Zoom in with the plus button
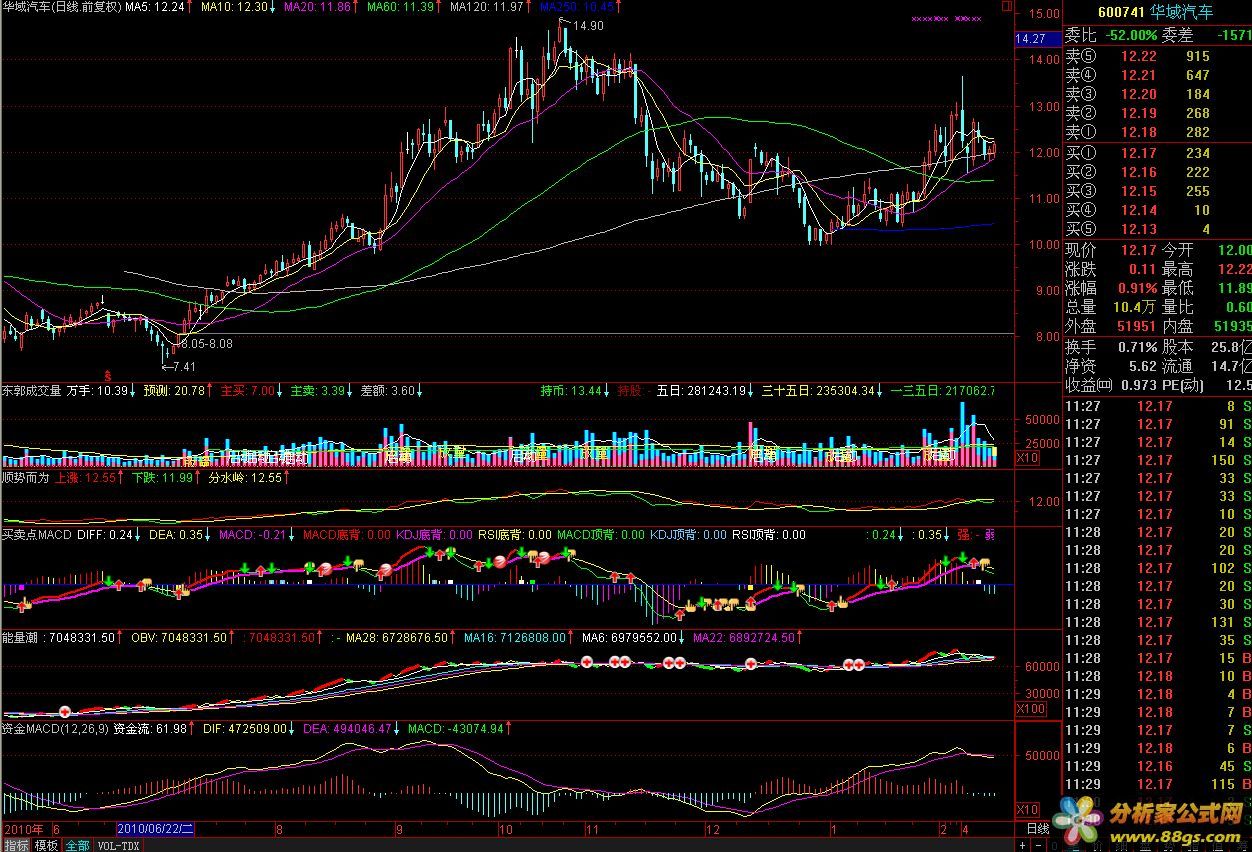Viewport: 1252px width, 852px height. coord(1022,845)
